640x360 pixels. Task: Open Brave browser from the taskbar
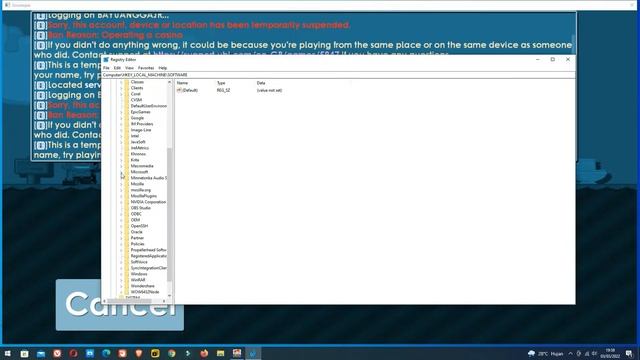coord(139,353)
